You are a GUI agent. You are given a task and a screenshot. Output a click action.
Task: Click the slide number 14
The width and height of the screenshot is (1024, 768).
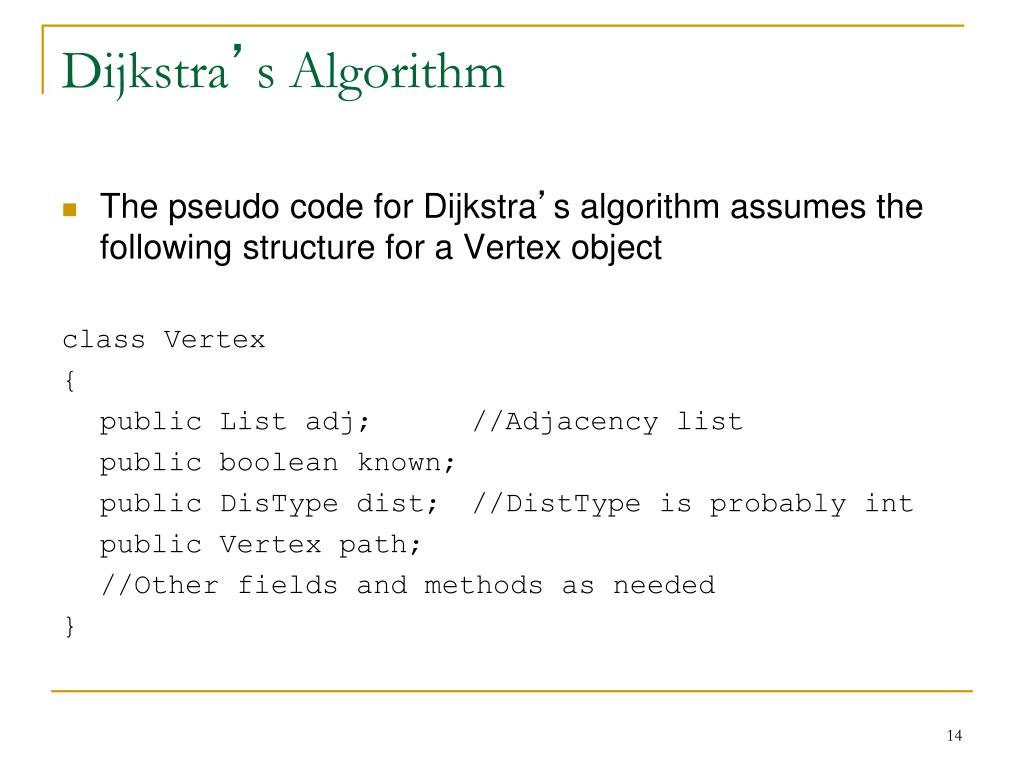[x=954, y=736]
